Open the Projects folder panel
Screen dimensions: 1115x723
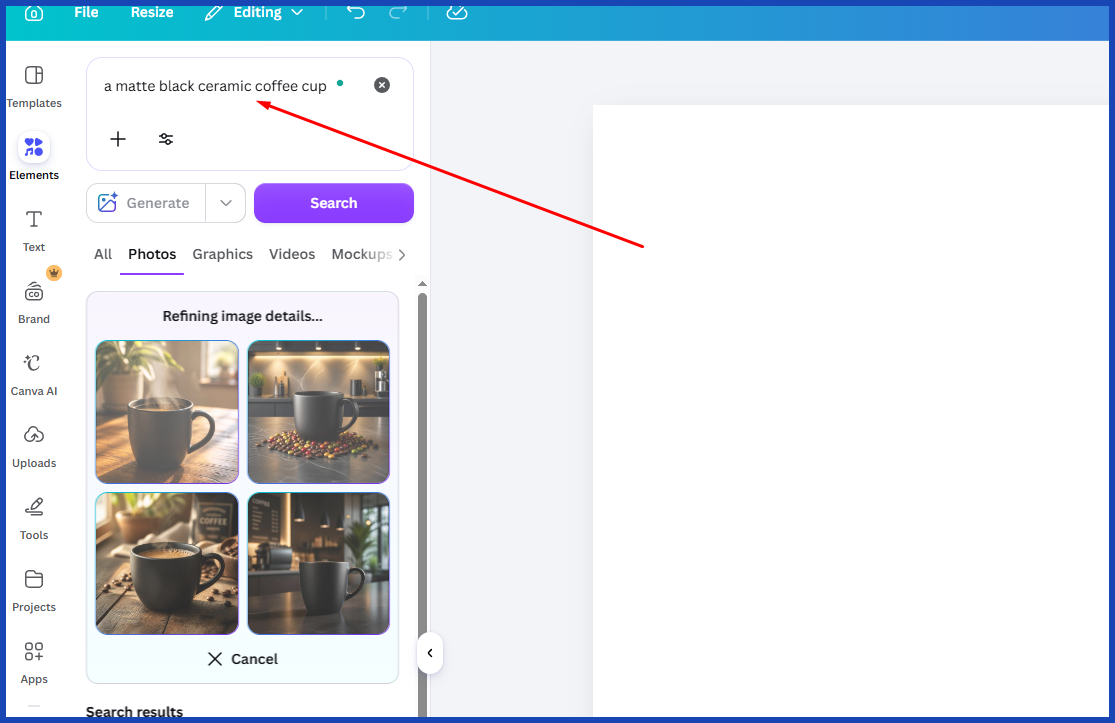[34, 590]
